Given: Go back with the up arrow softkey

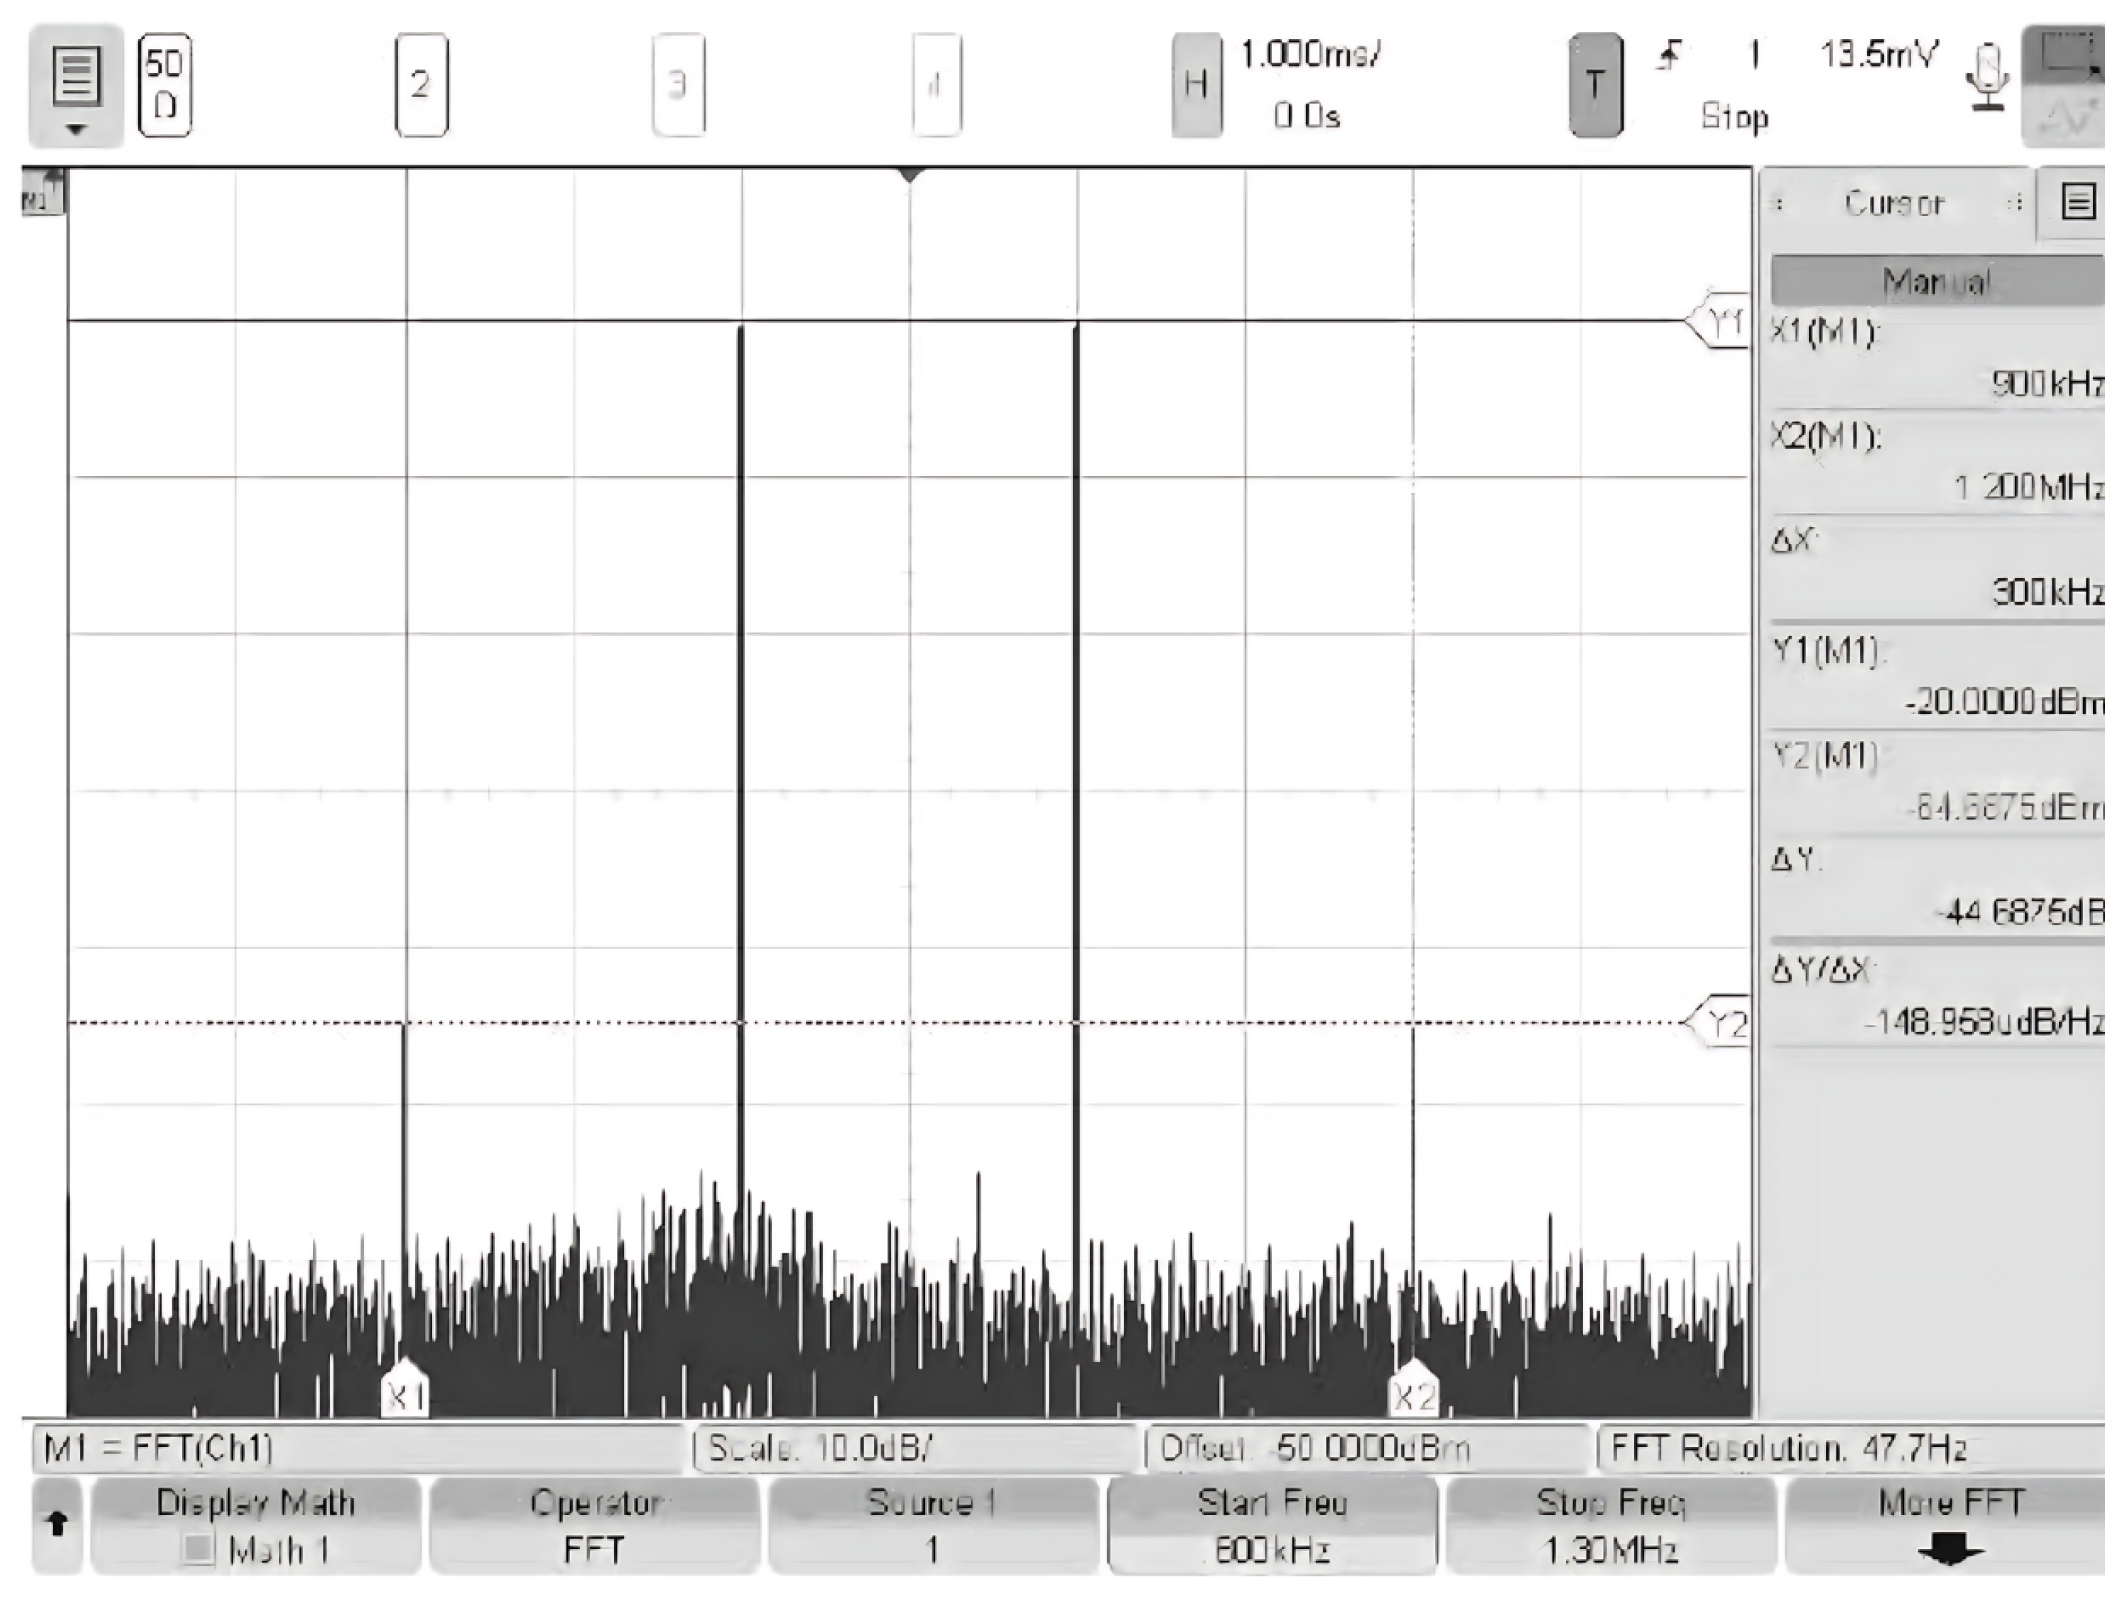Looking at the screenshot, I should 57,1523.
